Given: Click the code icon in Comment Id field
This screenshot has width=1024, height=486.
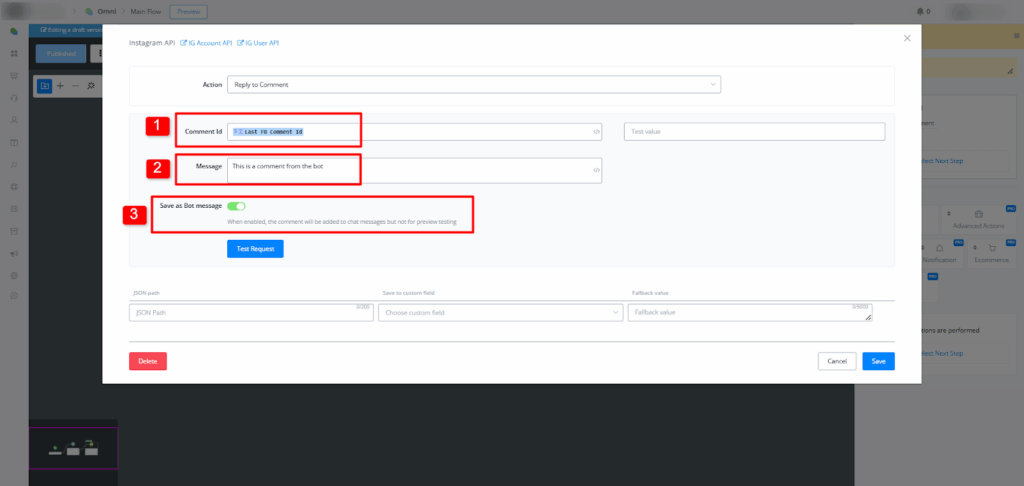Looking at the screenshot, I should pos(596,132).
